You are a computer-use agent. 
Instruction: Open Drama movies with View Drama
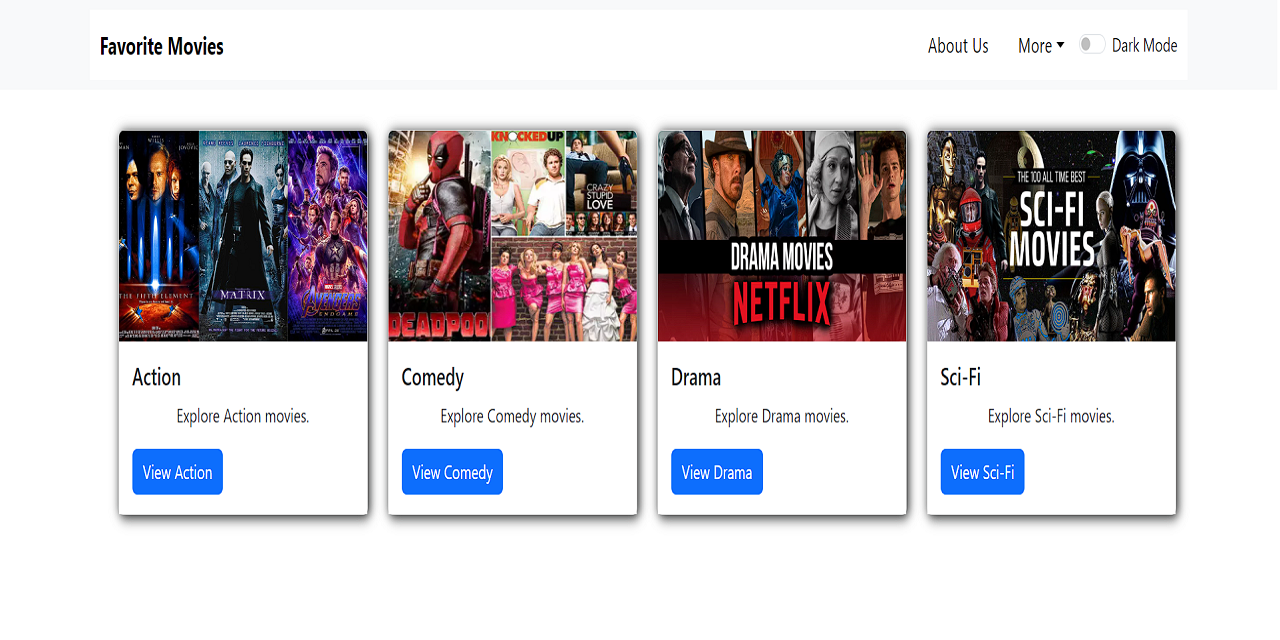pyautogui.click(x=717, y=471)
